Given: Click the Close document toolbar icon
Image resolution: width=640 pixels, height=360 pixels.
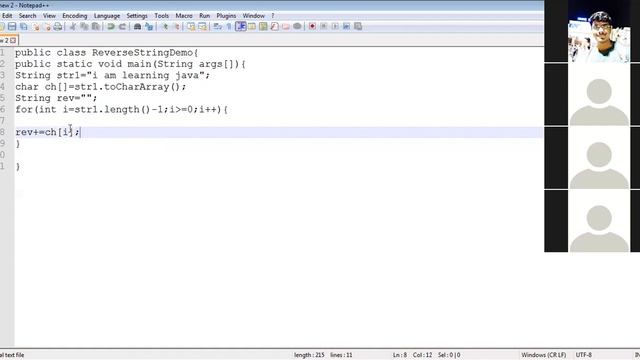Looking at the screenshot, I should 36,27.
